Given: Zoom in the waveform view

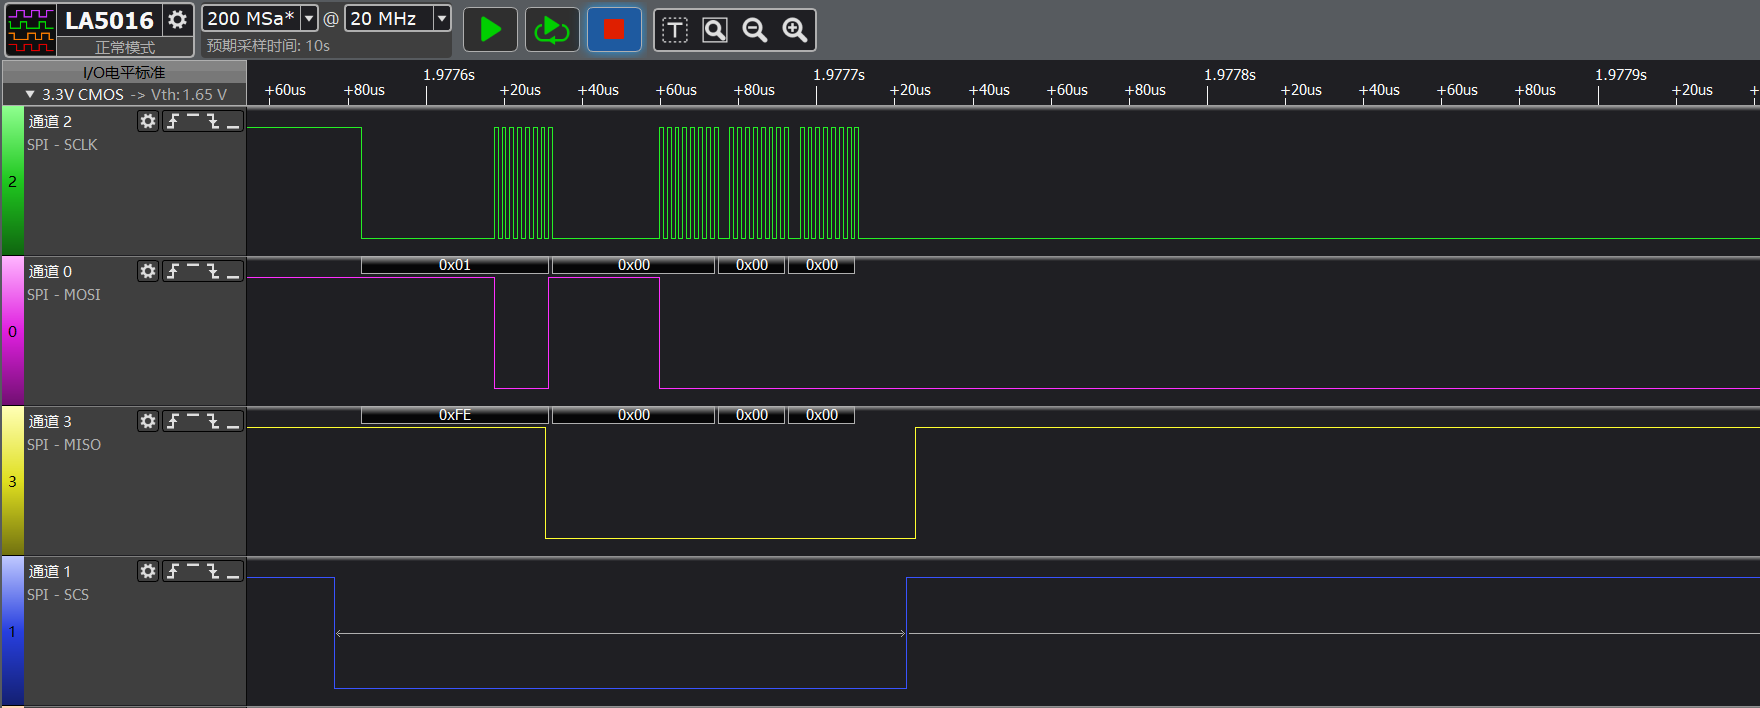Looking at the screenshot, I should (795, 30).
